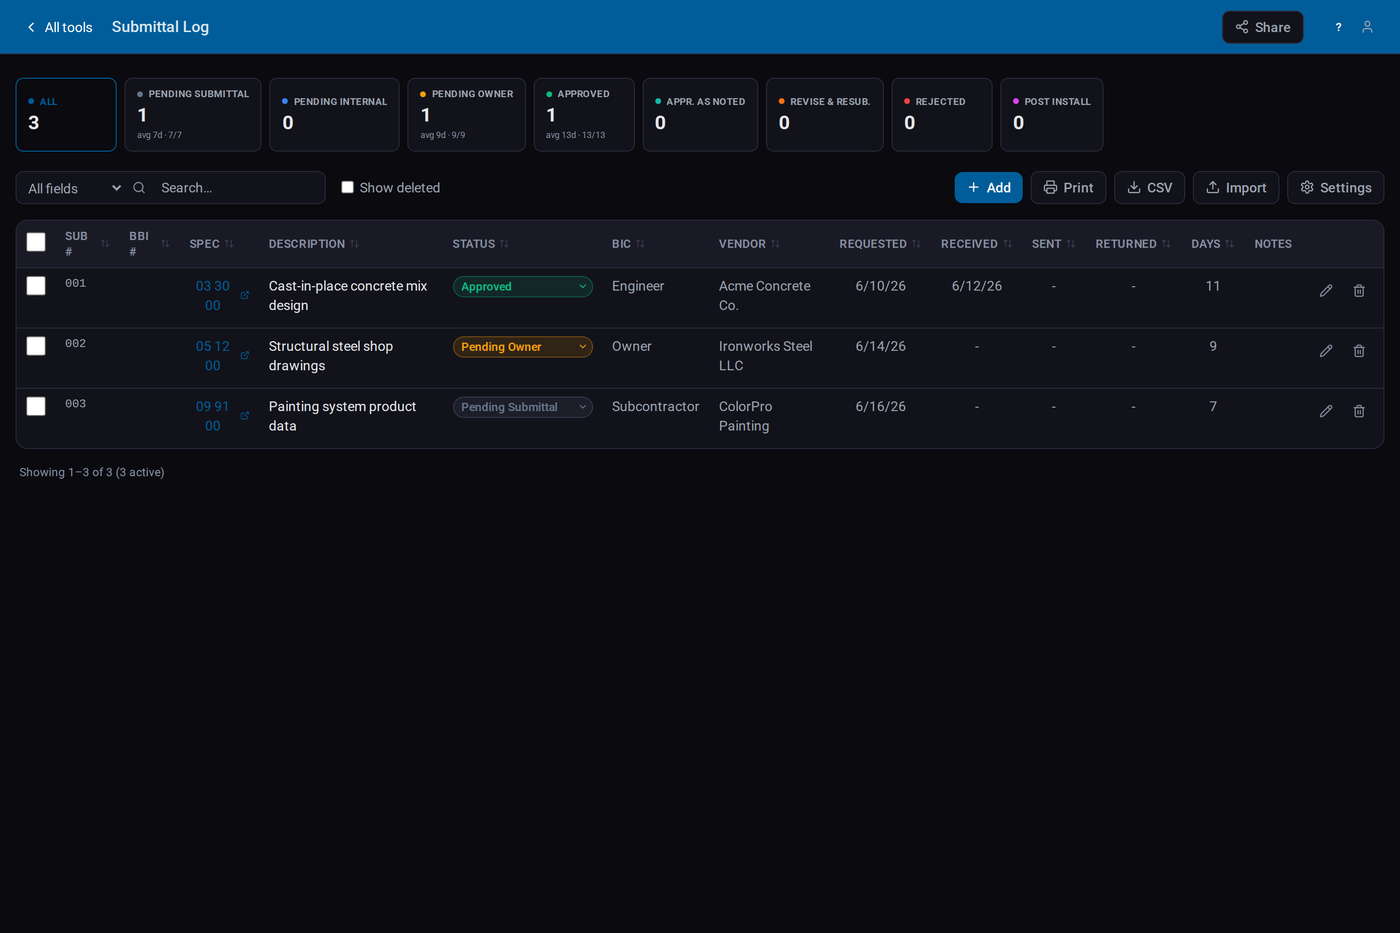Open Pending Submittal status dropdown for row 003
Screen dimensions: 1400x933
click(x=523, y=407)
